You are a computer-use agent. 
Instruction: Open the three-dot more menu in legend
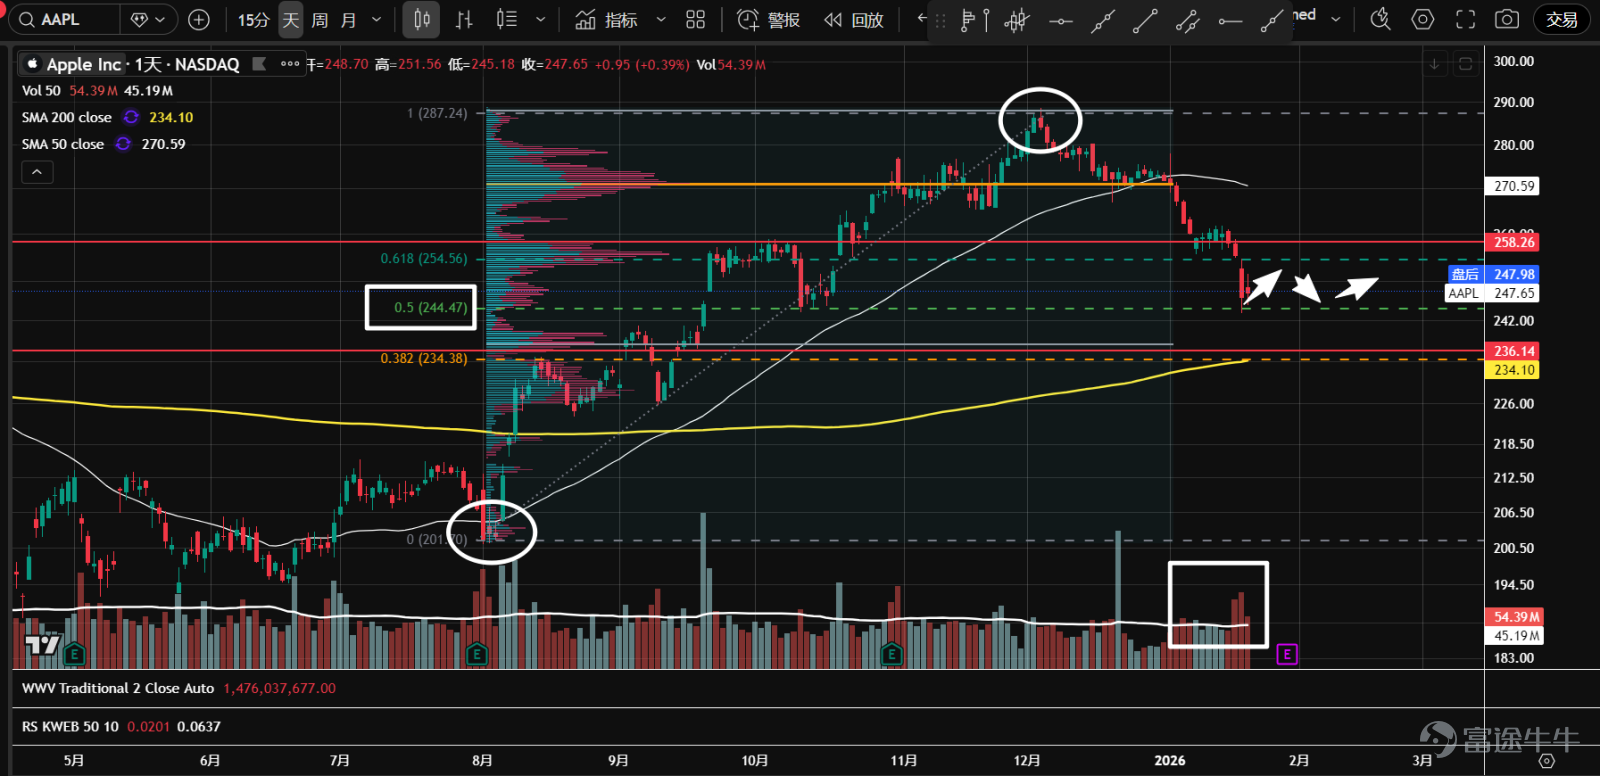click(290, 64)
